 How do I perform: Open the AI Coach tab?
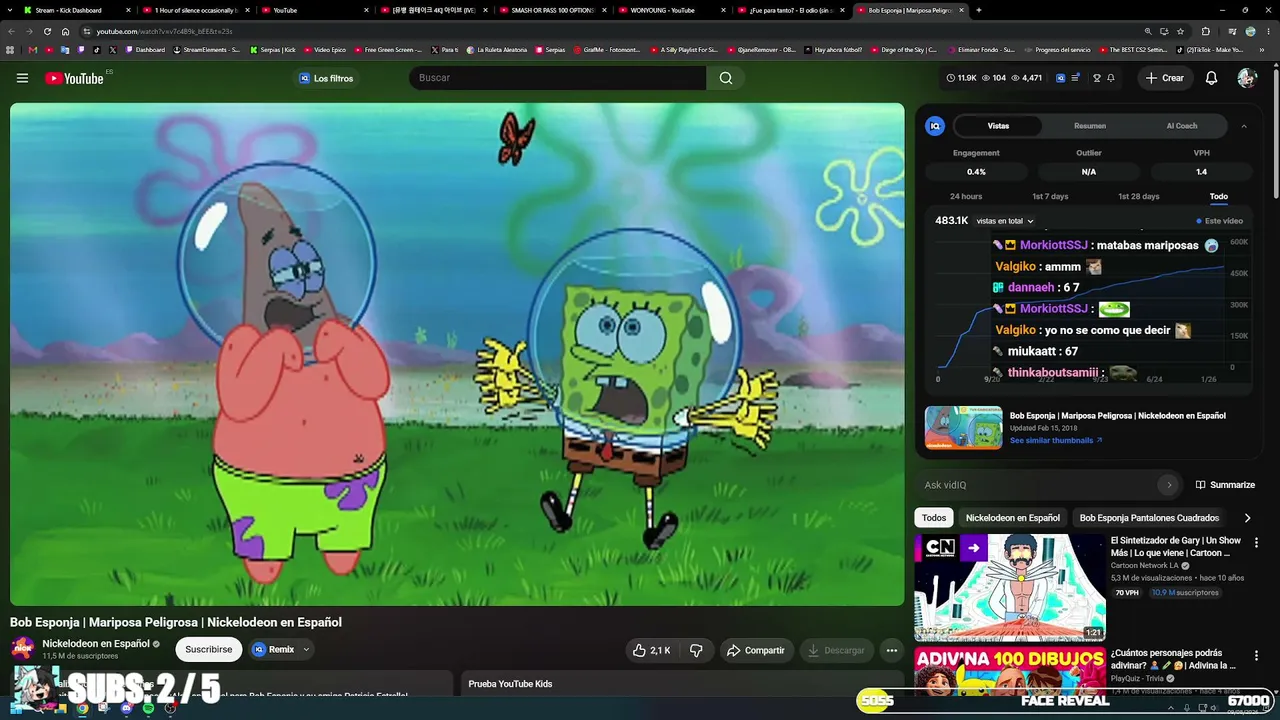1182,126
